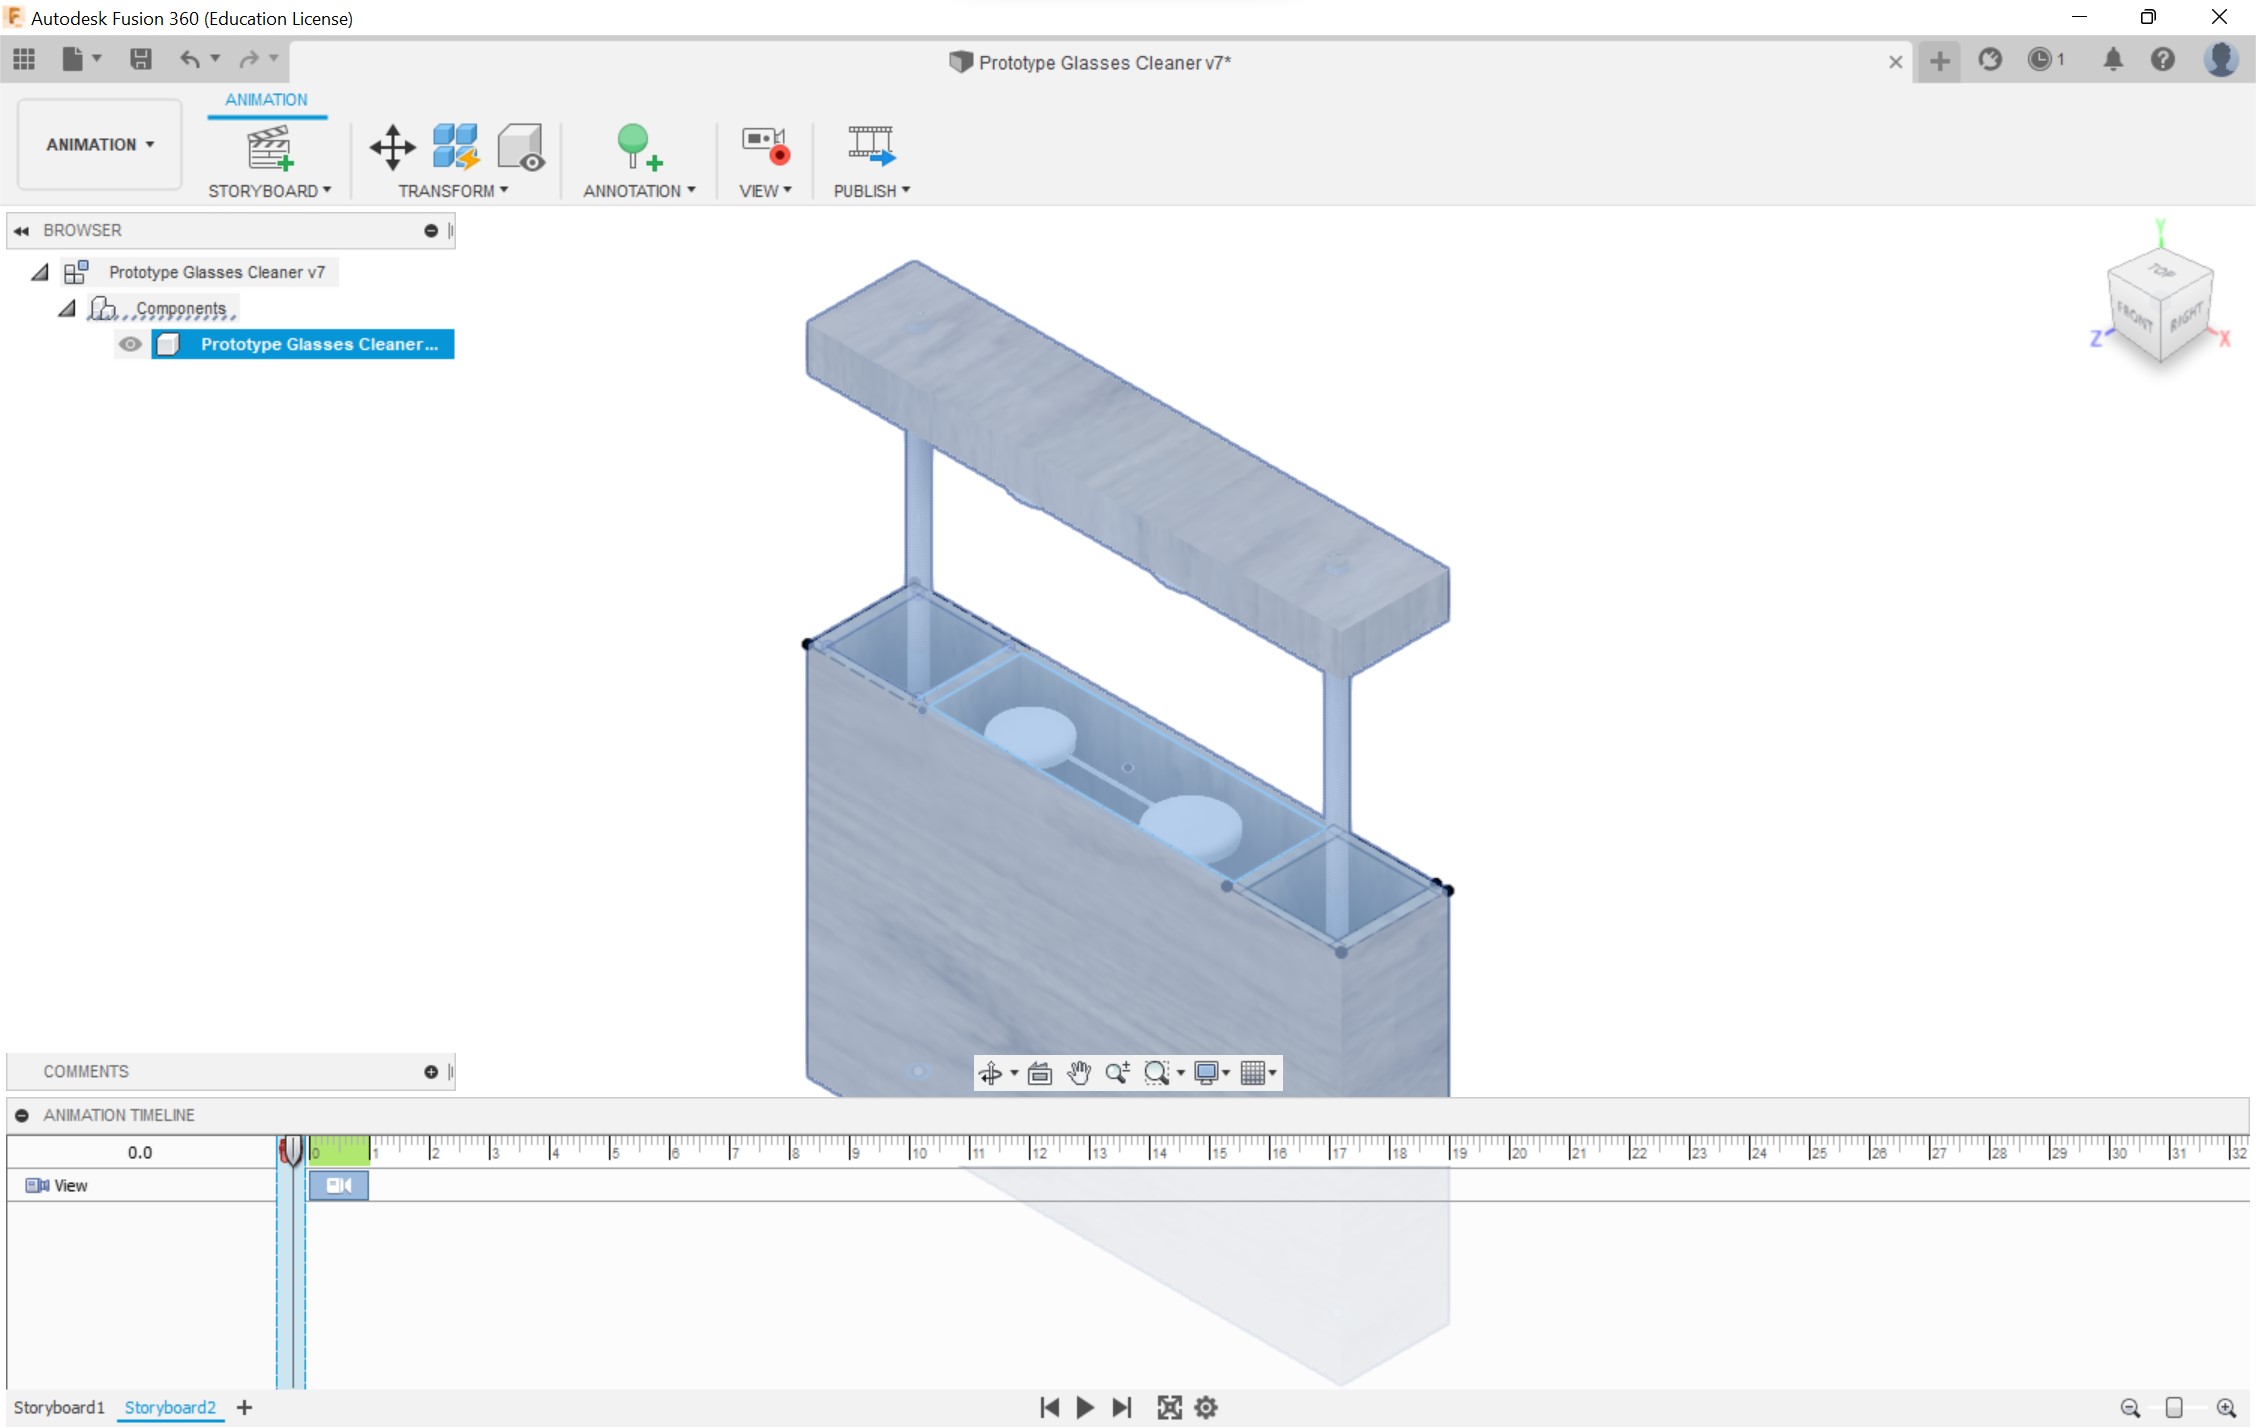Expand the Comments panel plus dot
The width and height of the screenshot is (2256, 1428).
click(x=431, y=1072)
